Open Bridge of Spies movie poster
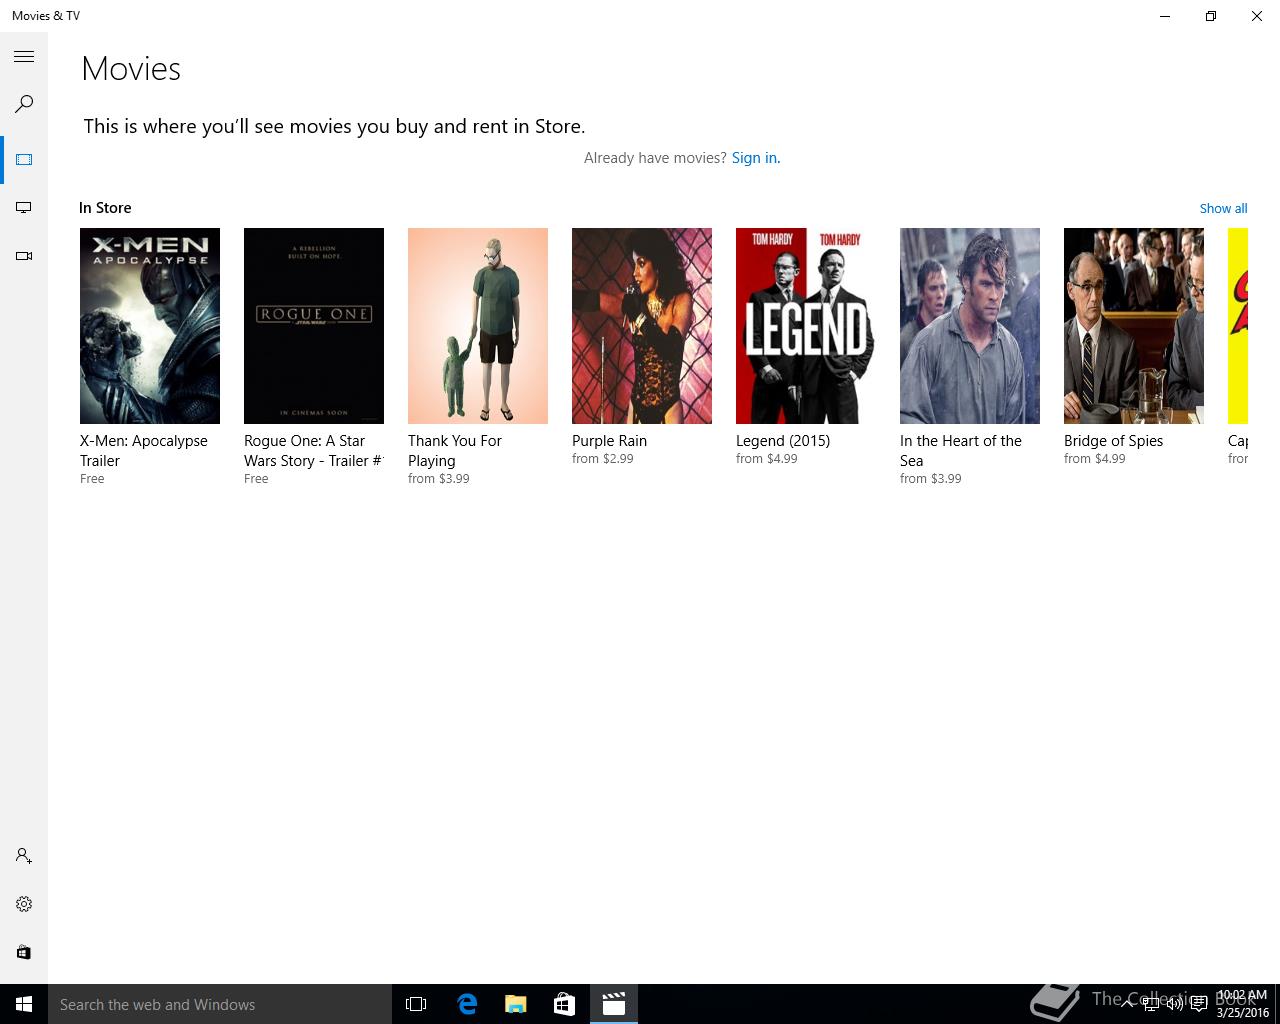This screenshot has height=1024, width=1280. [1134, 326]
